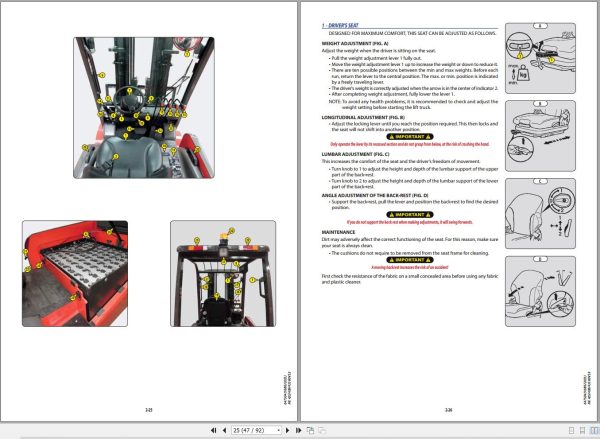Click seat figure B longitudinal adjustment diagram
The width and height of the screenshot is (600, 439).
(x=540, y=136)
